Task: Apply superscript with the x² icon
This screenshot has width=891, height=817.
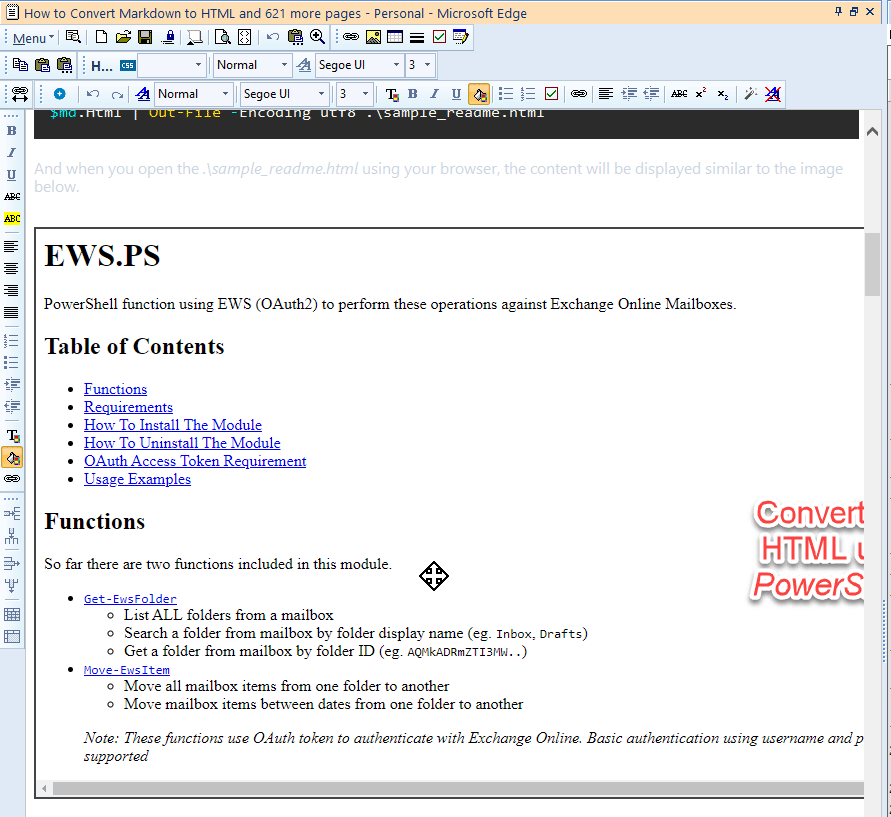Action: click(701, 94)
